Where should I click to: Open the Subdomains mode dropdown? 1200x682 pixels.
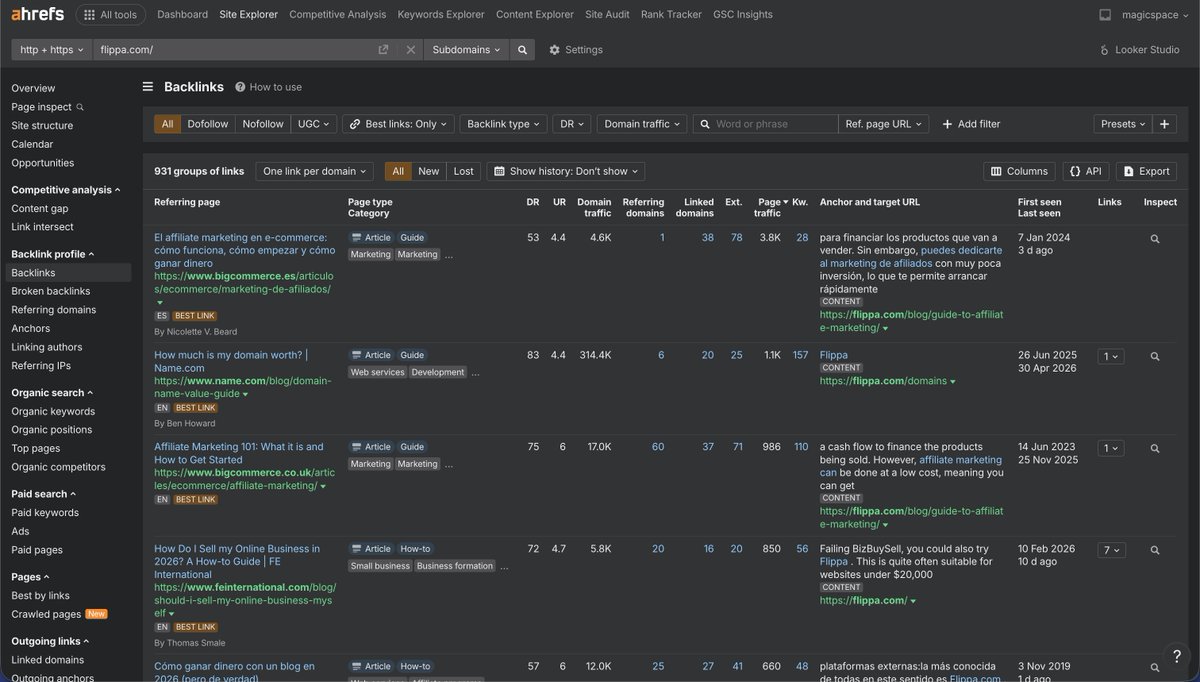click(466, 50)
